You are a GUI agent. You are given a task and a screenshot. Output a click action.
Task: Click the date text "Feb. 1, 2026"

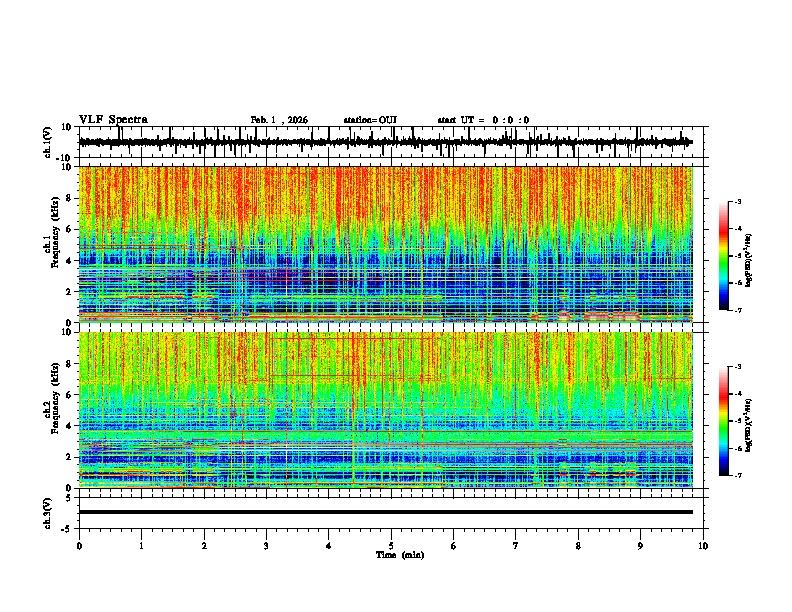tap(279, 120)
